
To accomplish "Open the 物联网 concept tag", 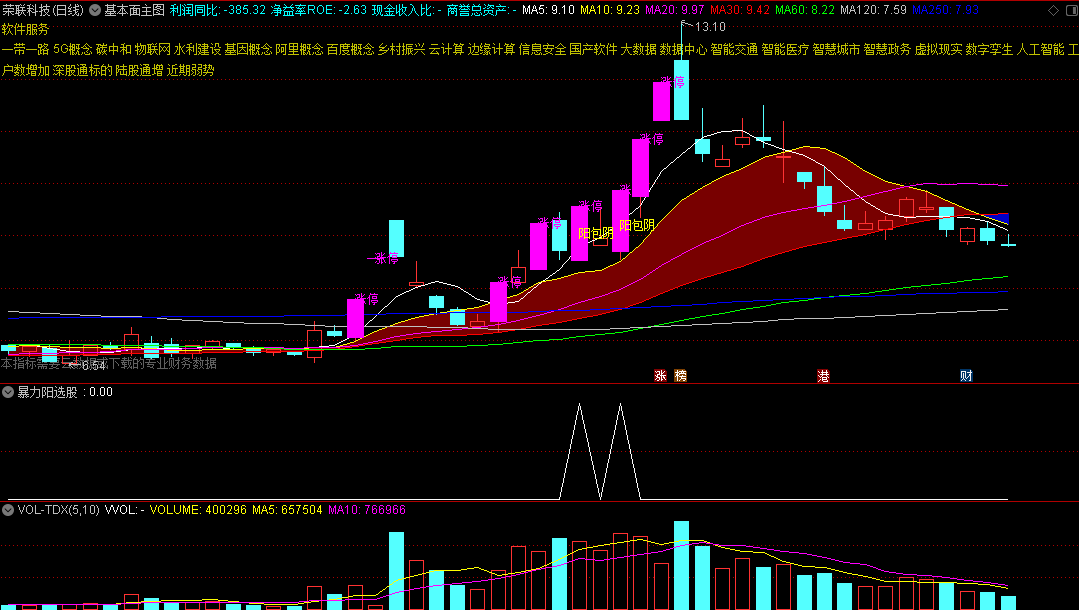I will coord(153,50).
